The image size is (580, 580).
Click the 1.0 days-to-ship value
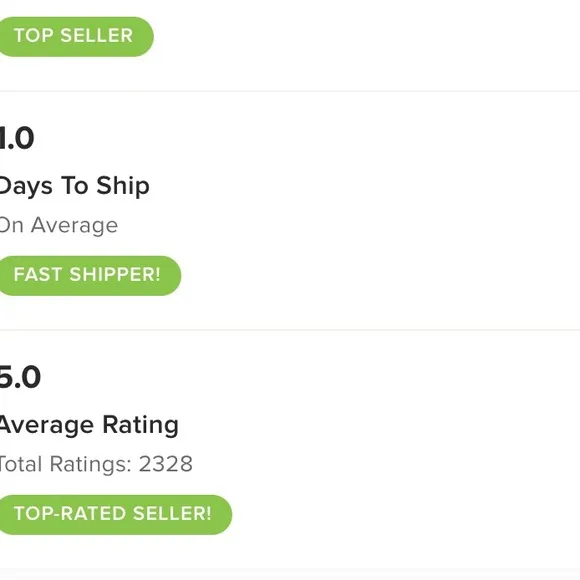[x=17, y=138]
